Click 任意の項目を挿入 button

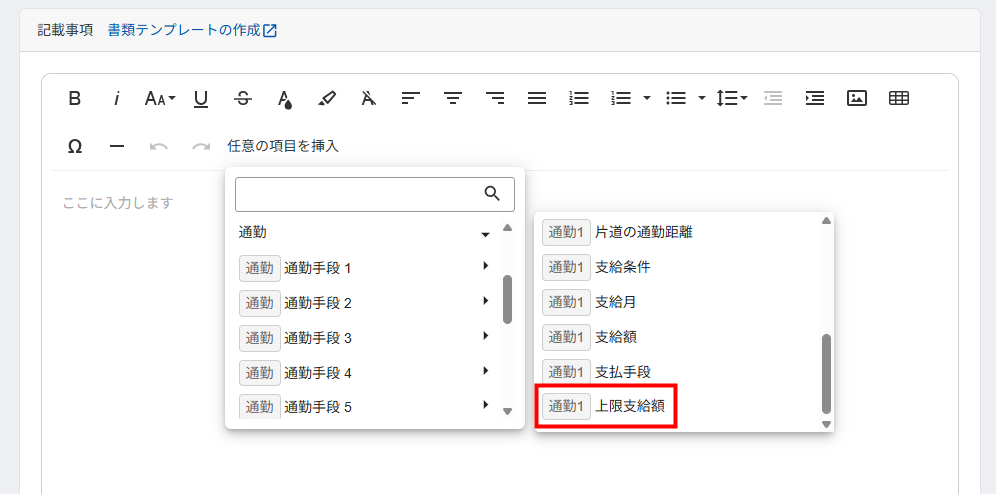(x=283, y=146)
